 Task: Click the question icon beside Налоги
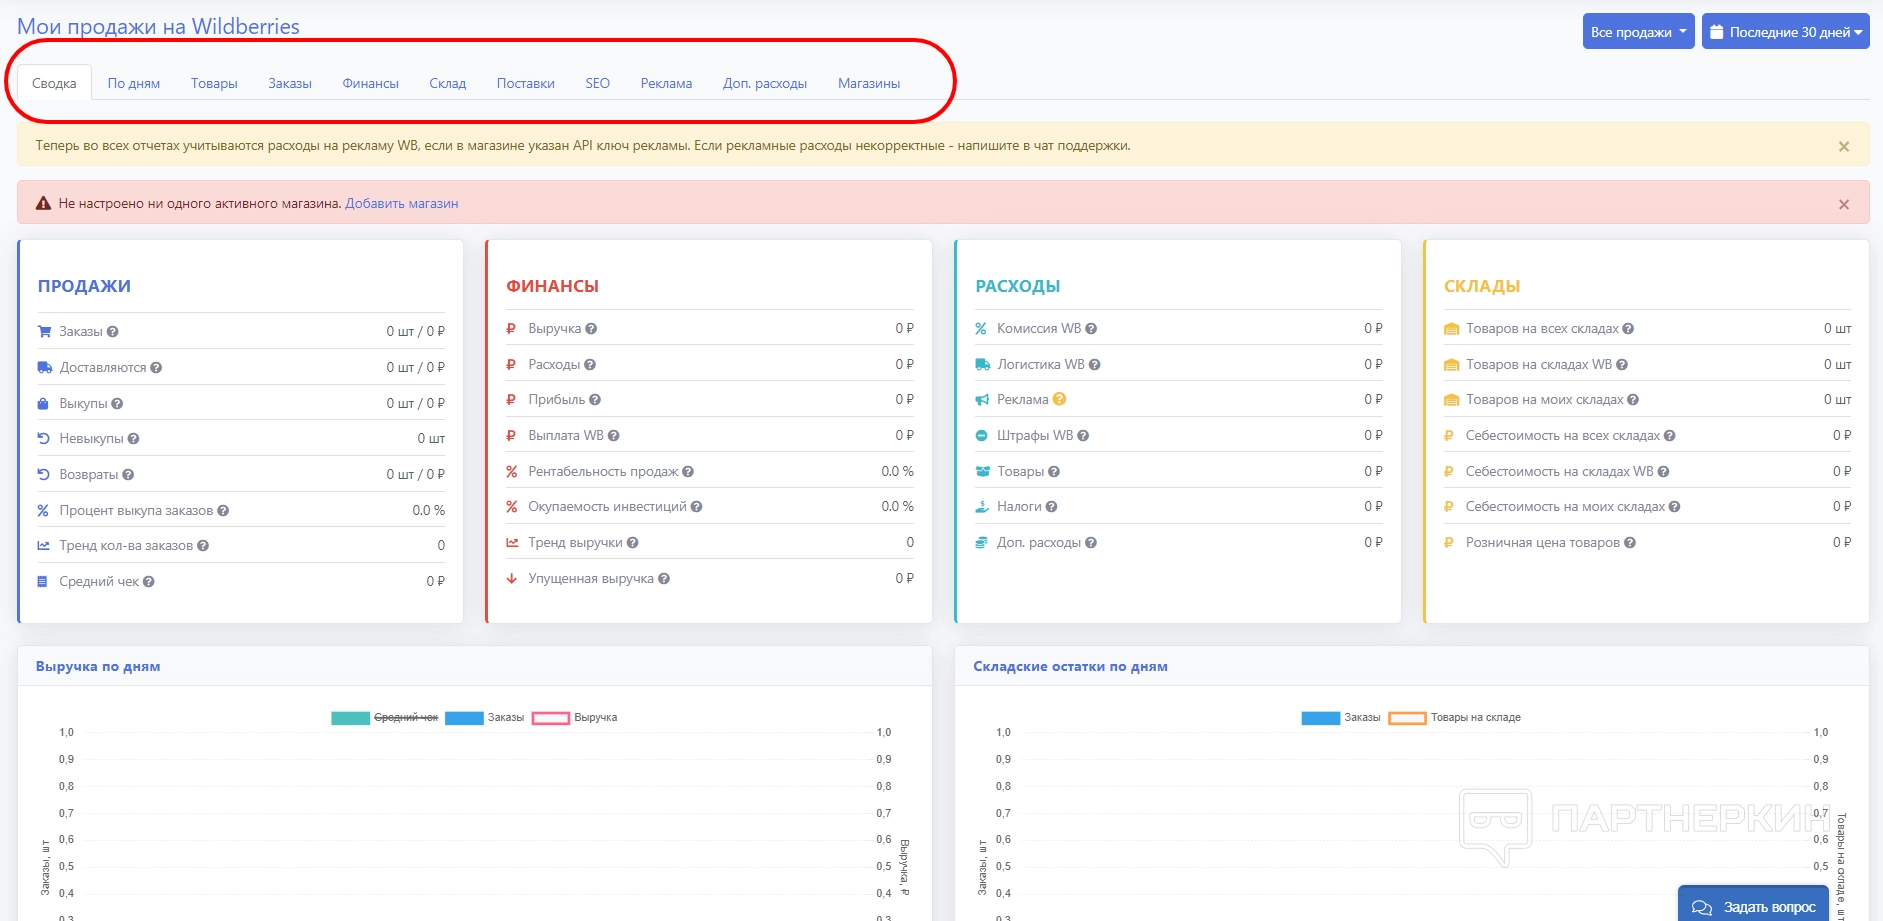coord(1051,507)
